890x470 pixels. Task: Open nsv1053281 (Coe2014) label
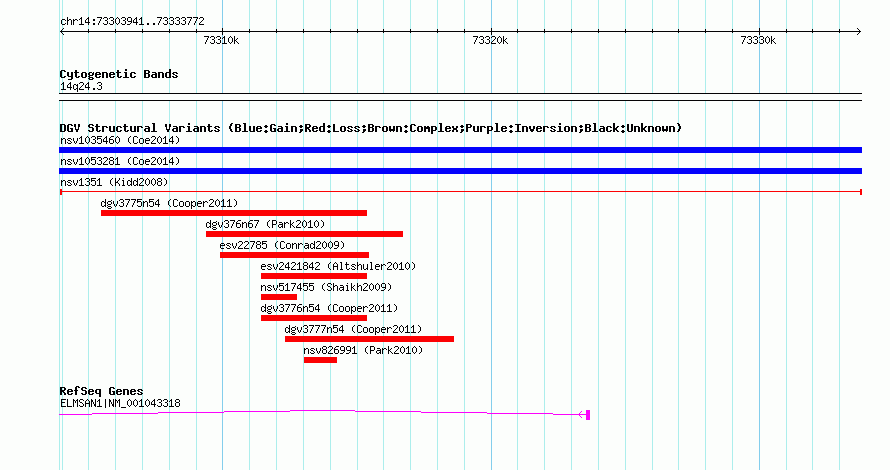pos(120,161)
